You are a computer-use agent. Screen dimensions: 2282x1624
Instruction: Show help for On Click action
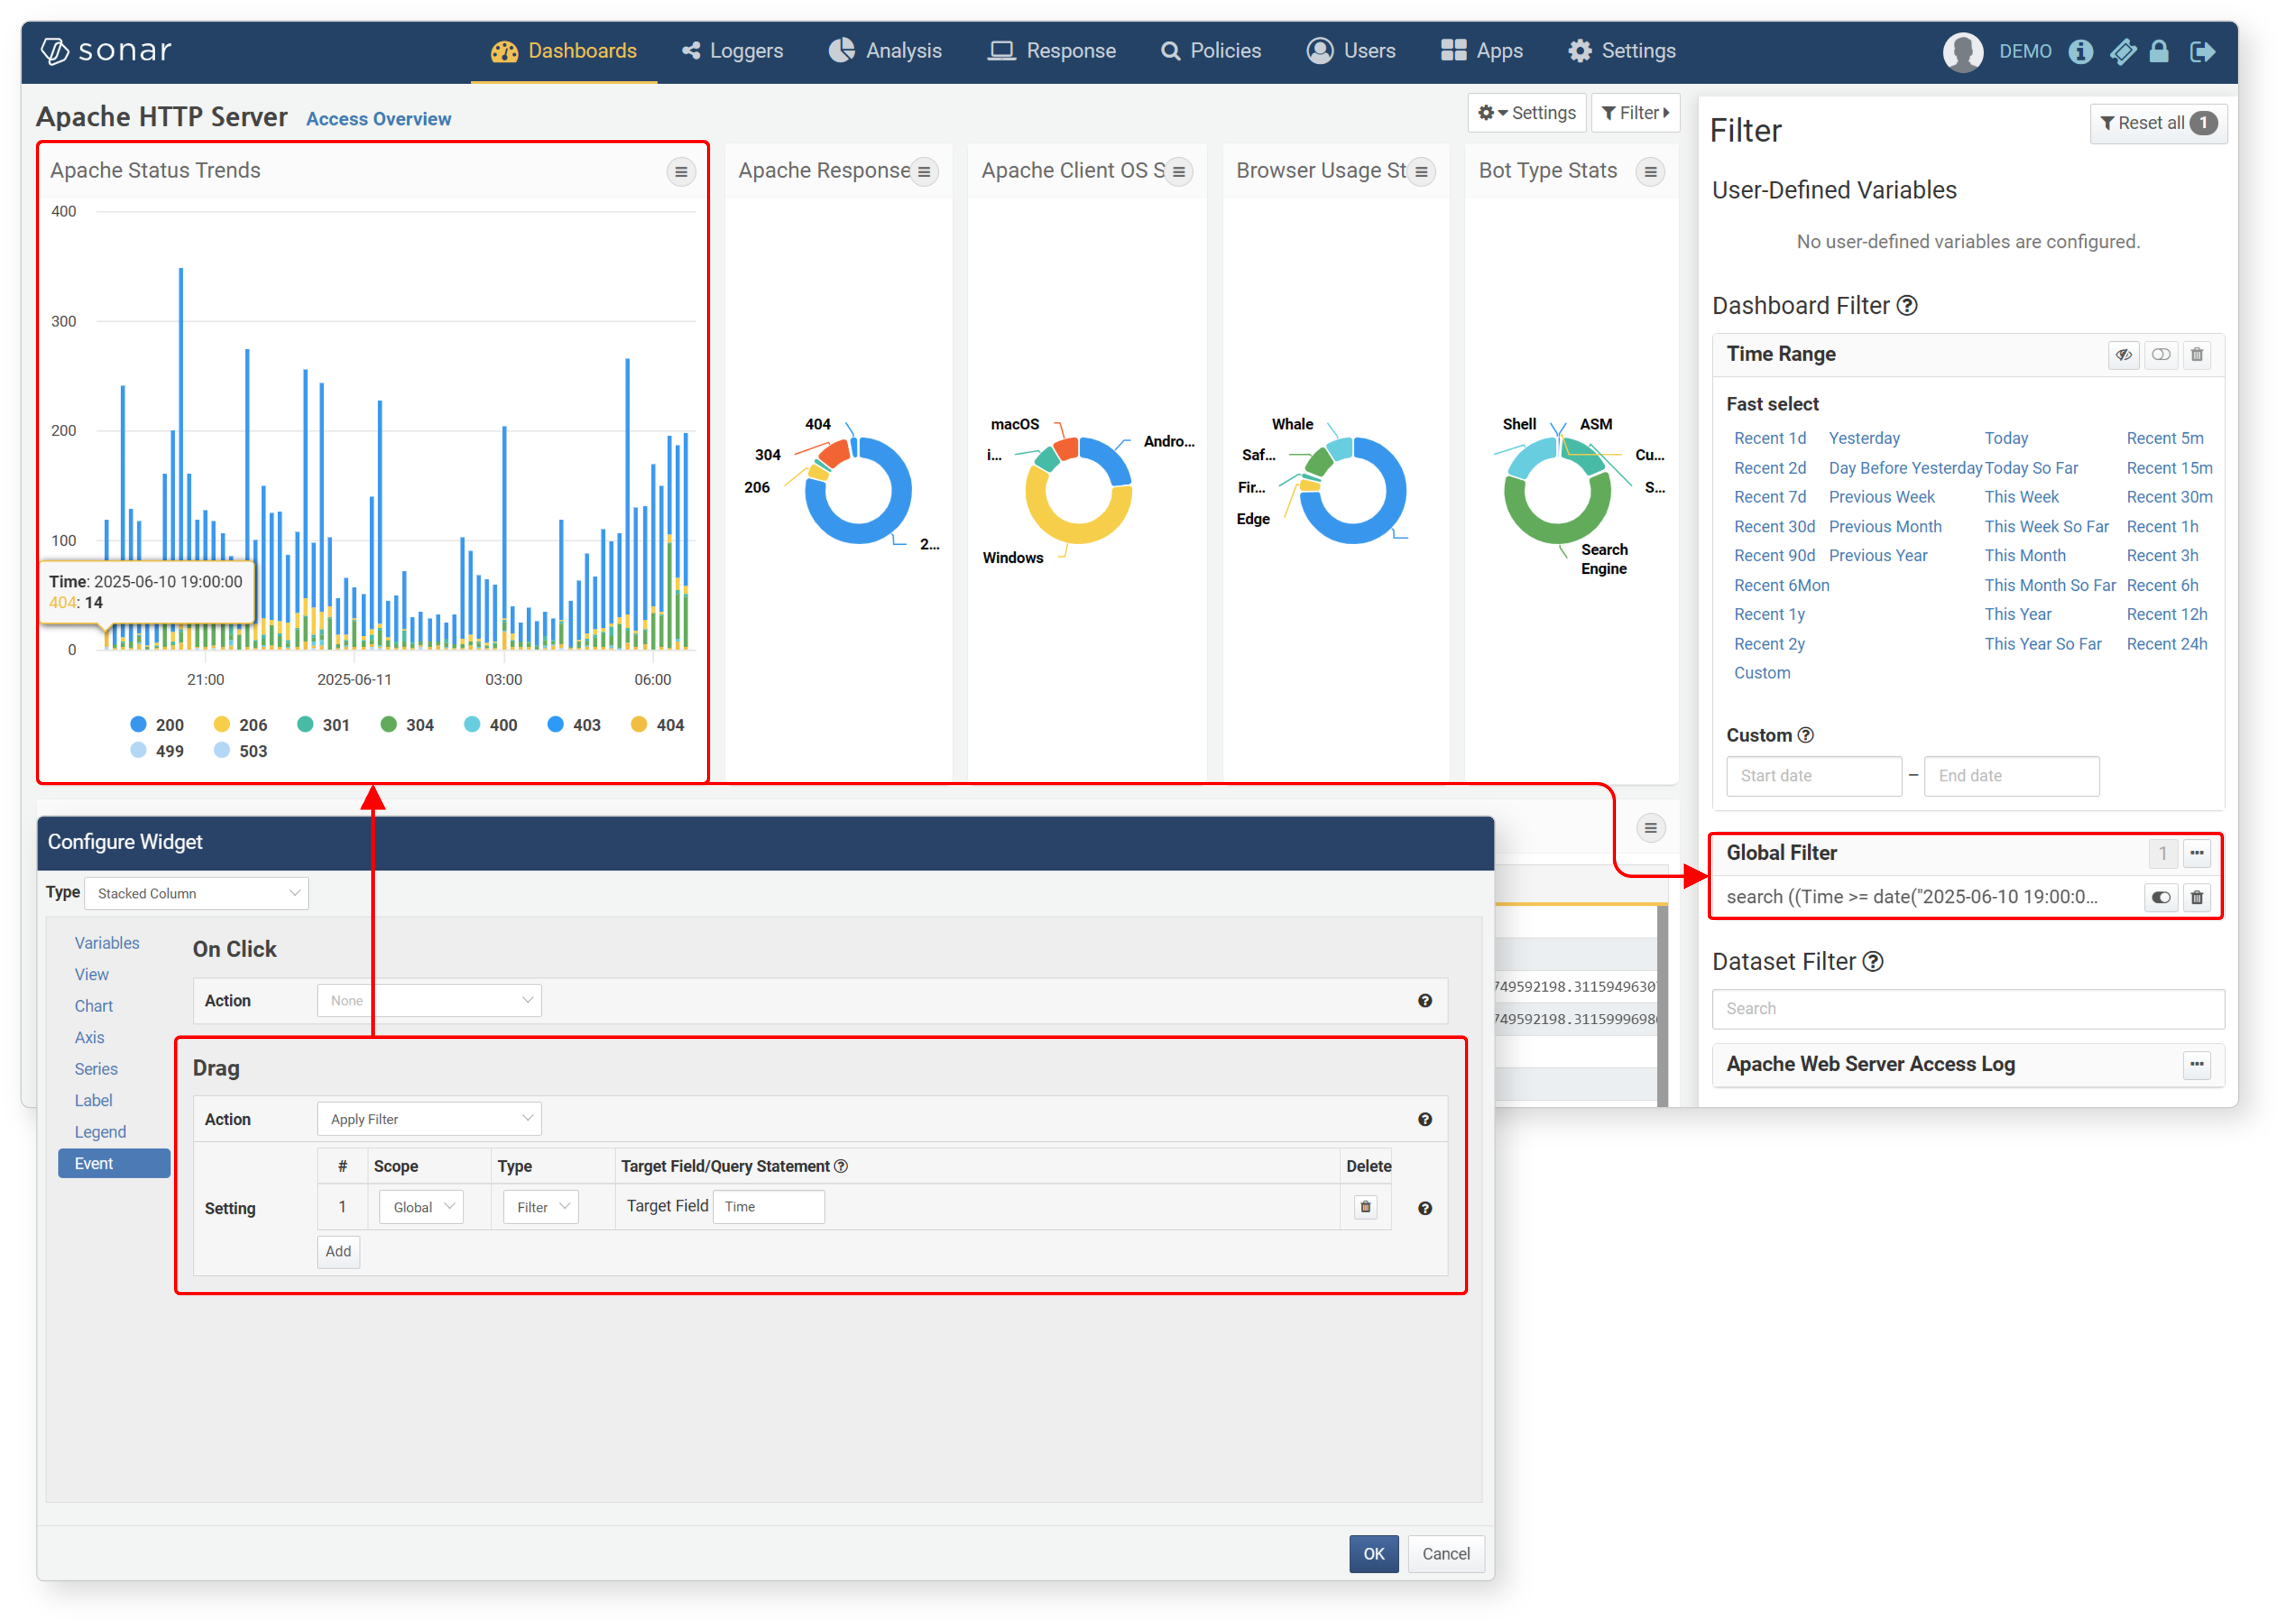(x=1424, y=1000)
